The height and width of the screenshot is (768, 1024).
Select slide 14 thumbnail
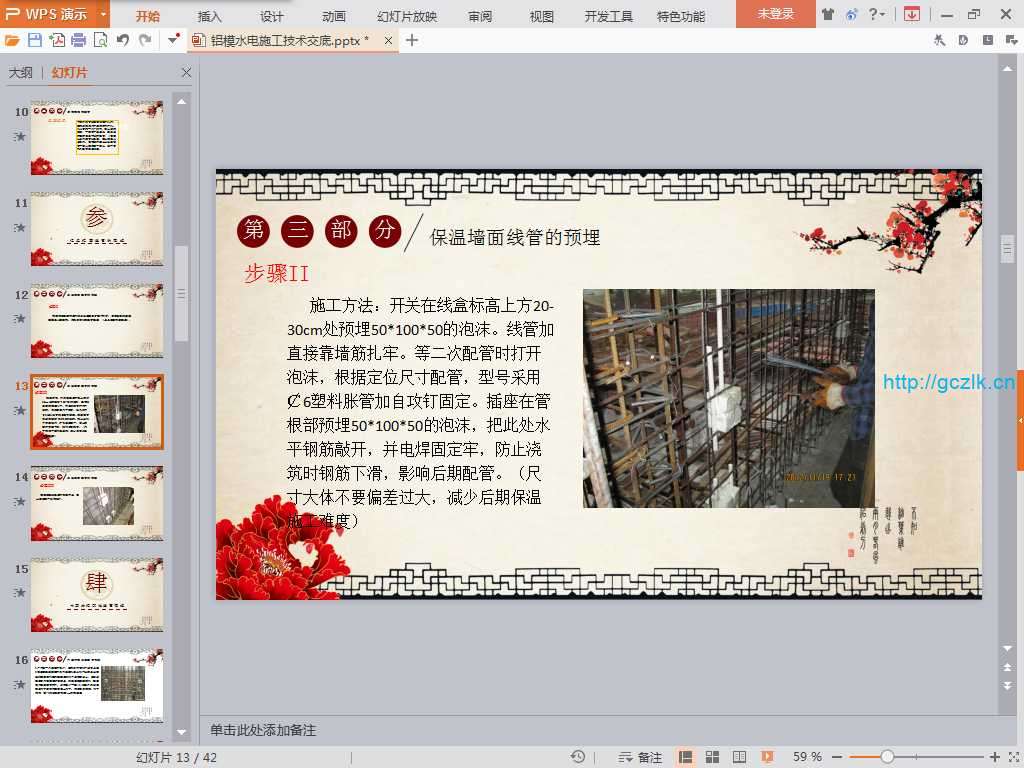[x=96, y=503]
